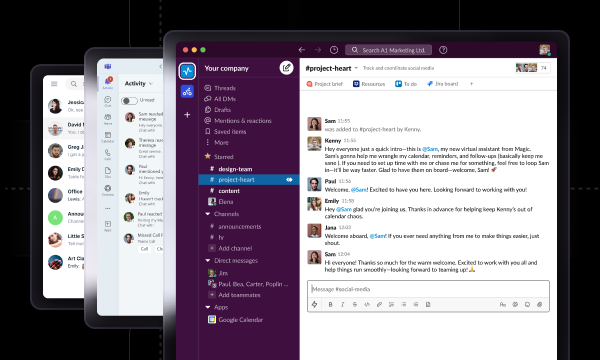Click Add teammates in Slack sidebar
Screen dimensions: 600x360
(x=234, y=295)
